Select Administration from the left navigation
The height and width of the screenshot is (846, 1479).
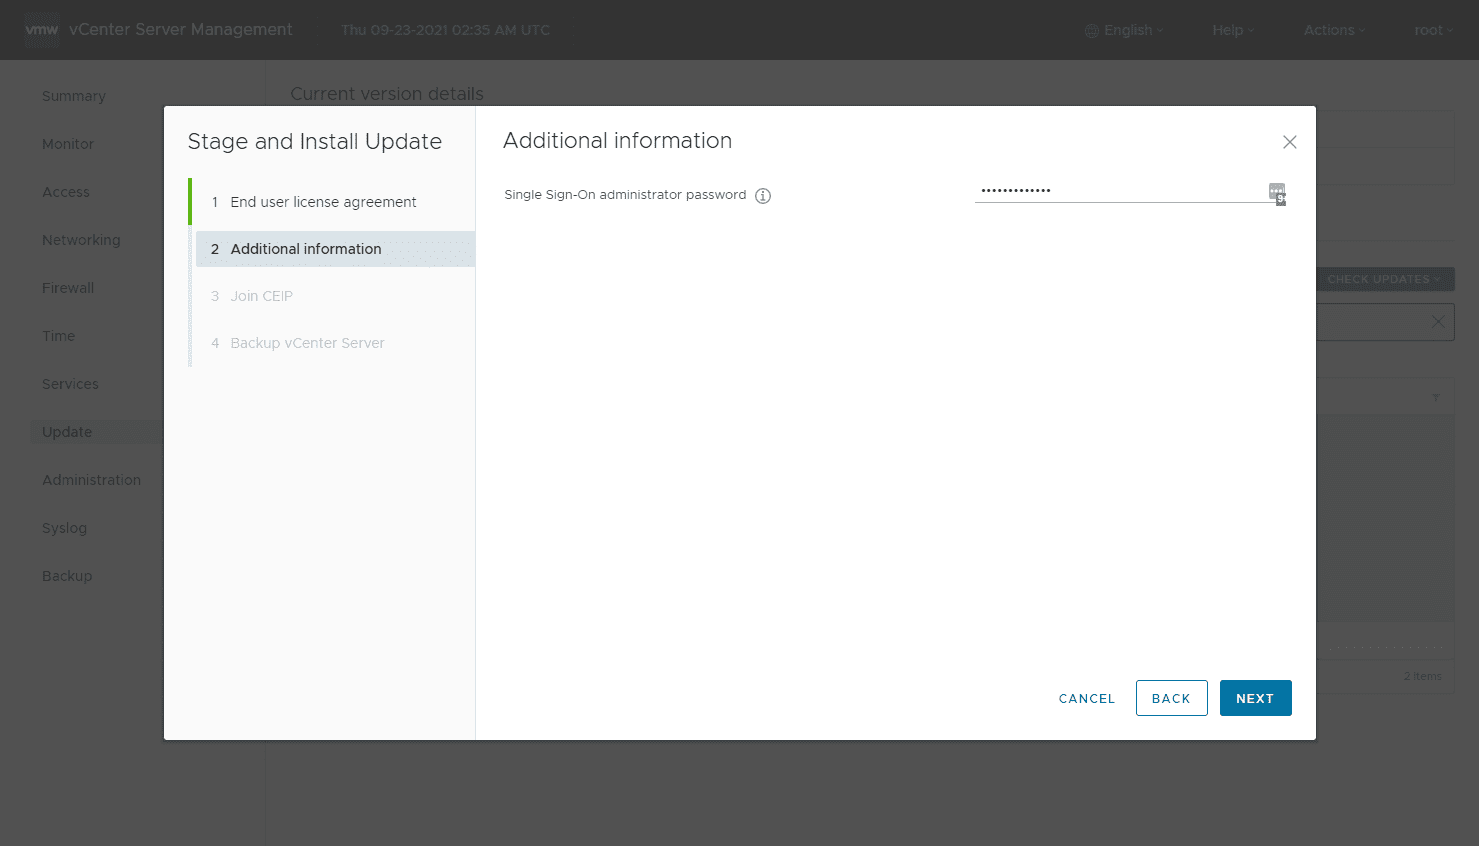91,480
